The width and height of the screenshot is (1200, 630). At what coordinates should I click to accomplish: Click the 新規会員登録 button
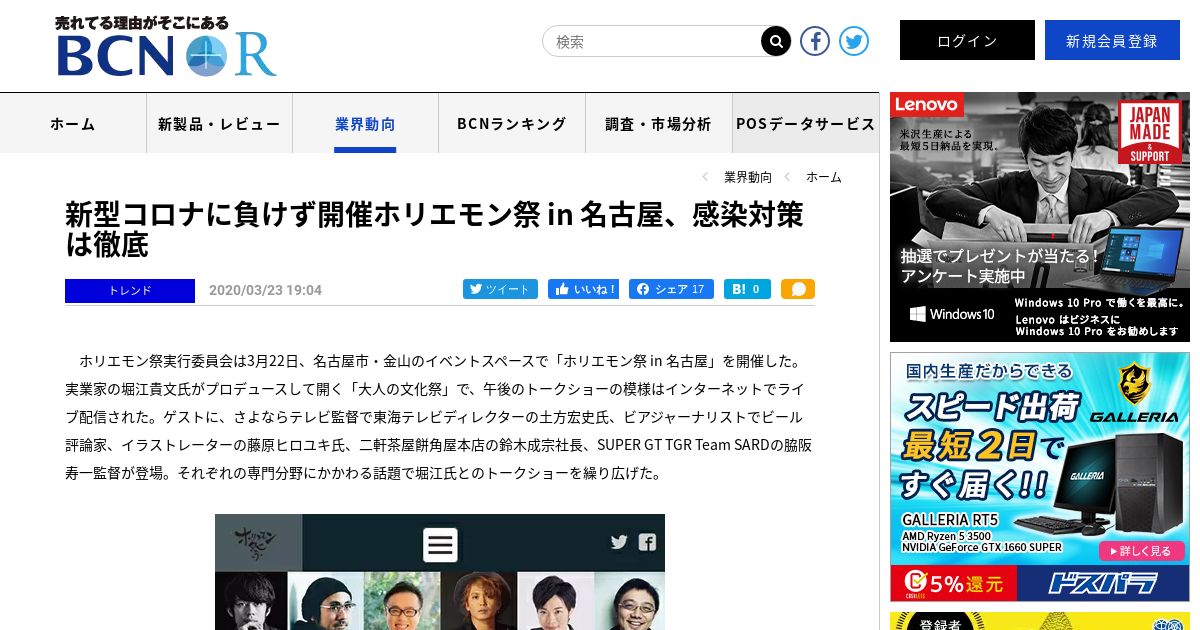tap(1112, 40)
